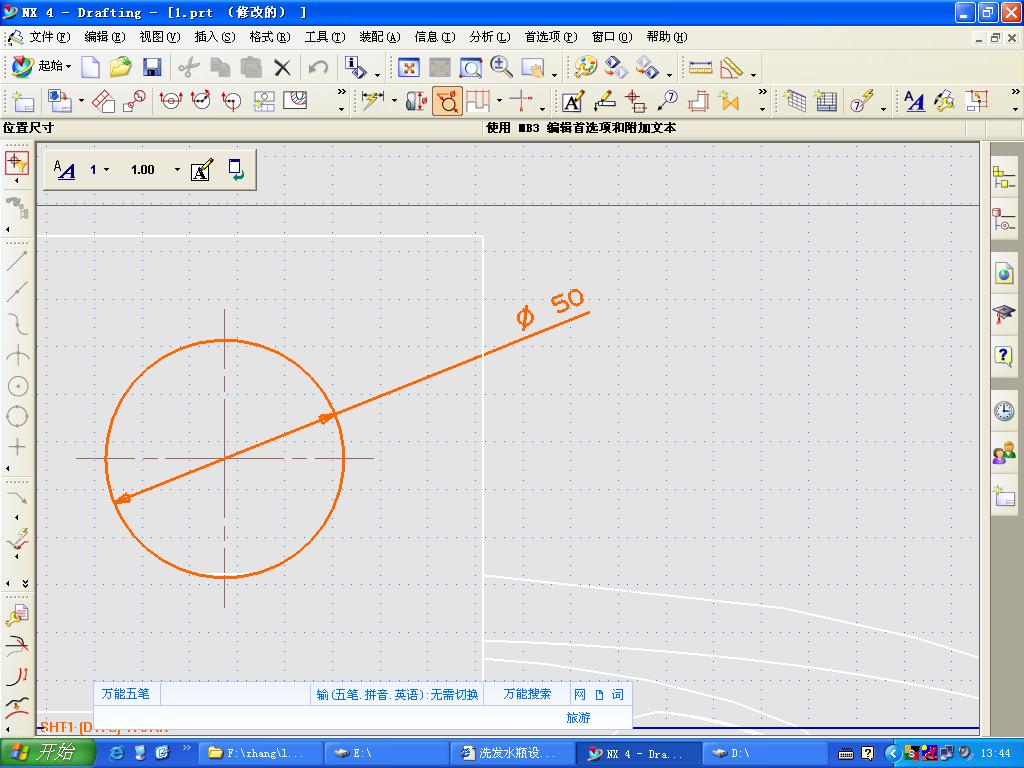
Task: Click the Projected View icon
Action: (103, 101)
